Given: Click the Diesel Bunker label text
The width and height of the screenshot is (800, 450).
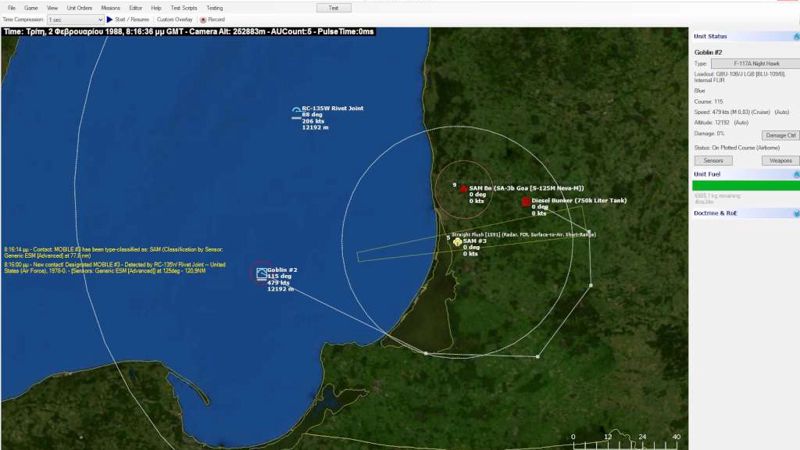Looking at the screenshot, I should pos(579,201).
